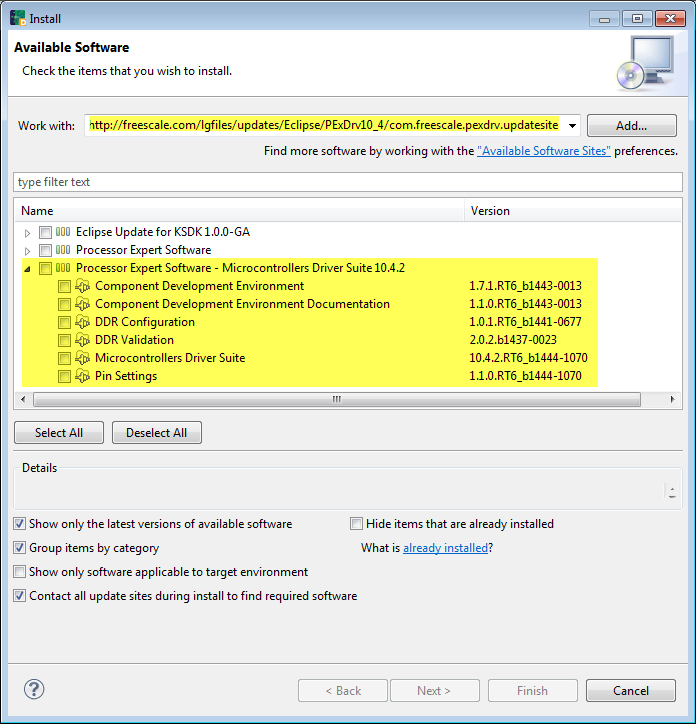The width and height of the screenshot is (696, 724).
Task: Open the Work with site dropdown arrow
Action: coord(572,126)
